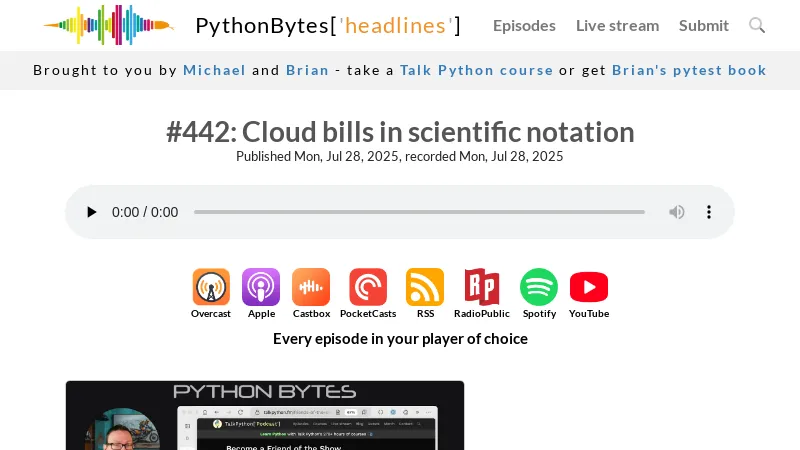Open Brian's pytest book link

point(688,70)
